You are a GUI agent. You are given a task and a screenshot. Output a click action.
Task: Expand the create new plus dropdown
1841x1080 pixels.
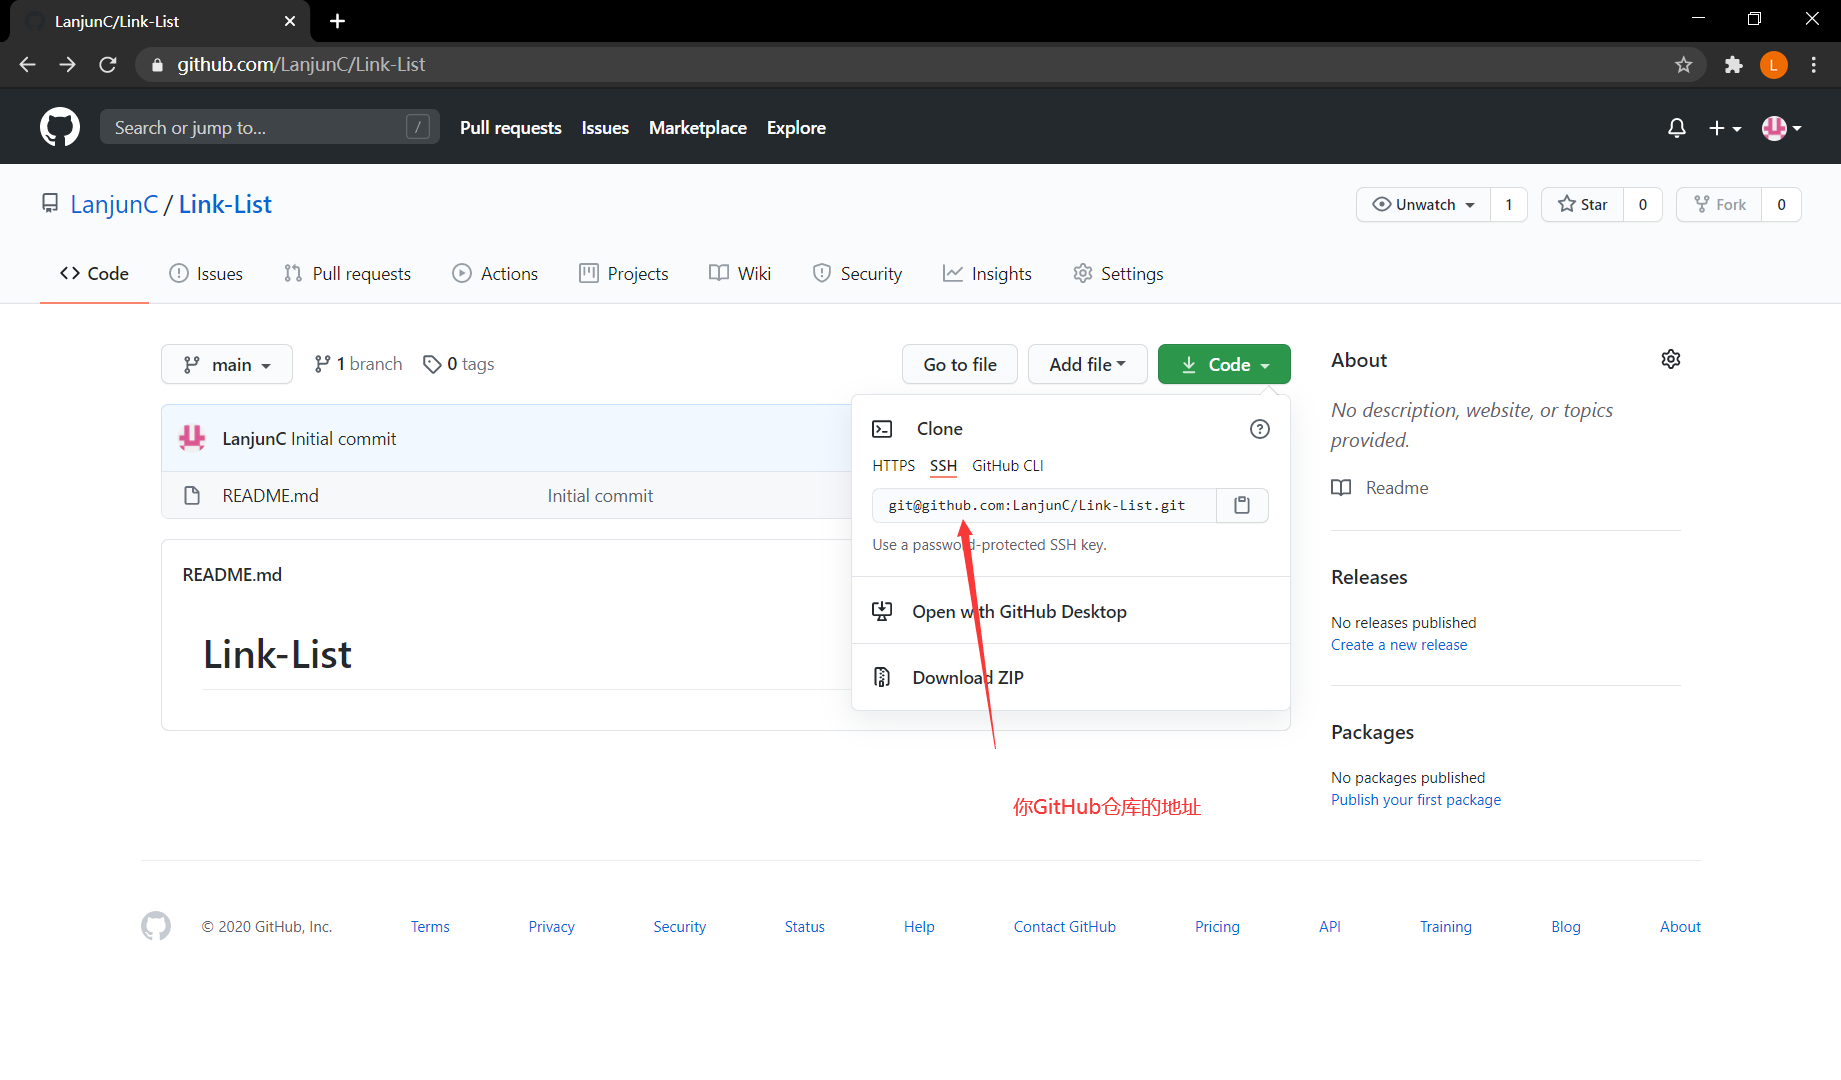pos(1725,128)
